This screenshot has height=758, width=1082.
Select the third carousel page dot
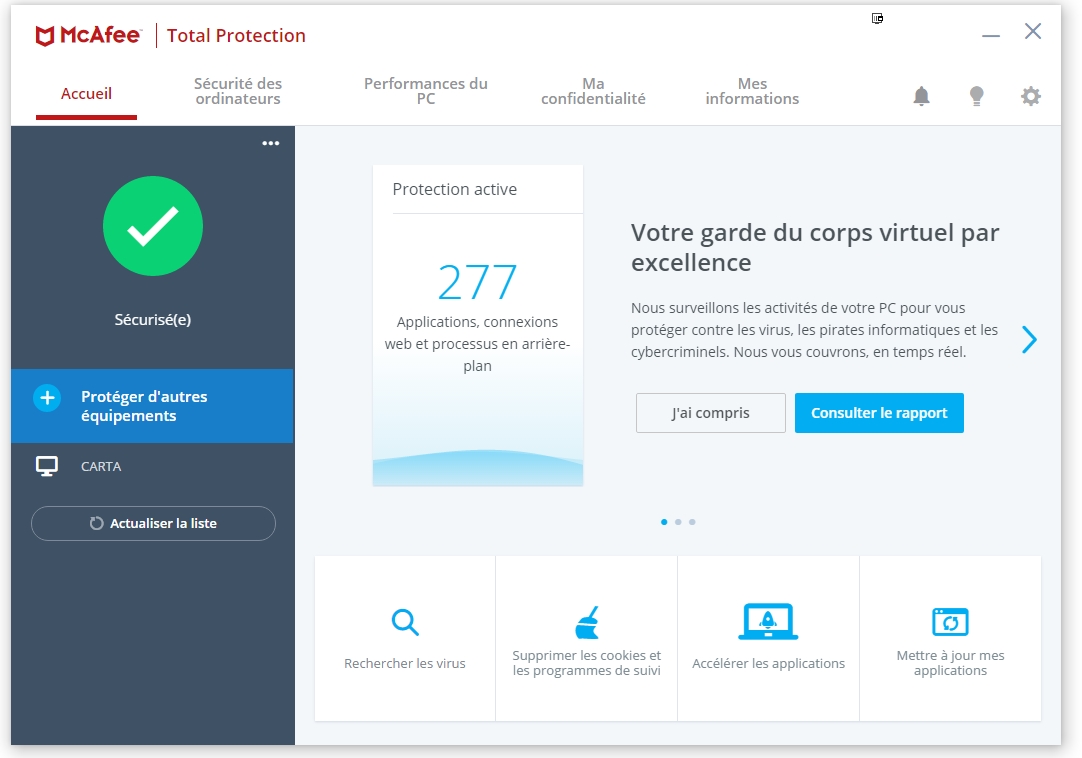coord(692,522)
